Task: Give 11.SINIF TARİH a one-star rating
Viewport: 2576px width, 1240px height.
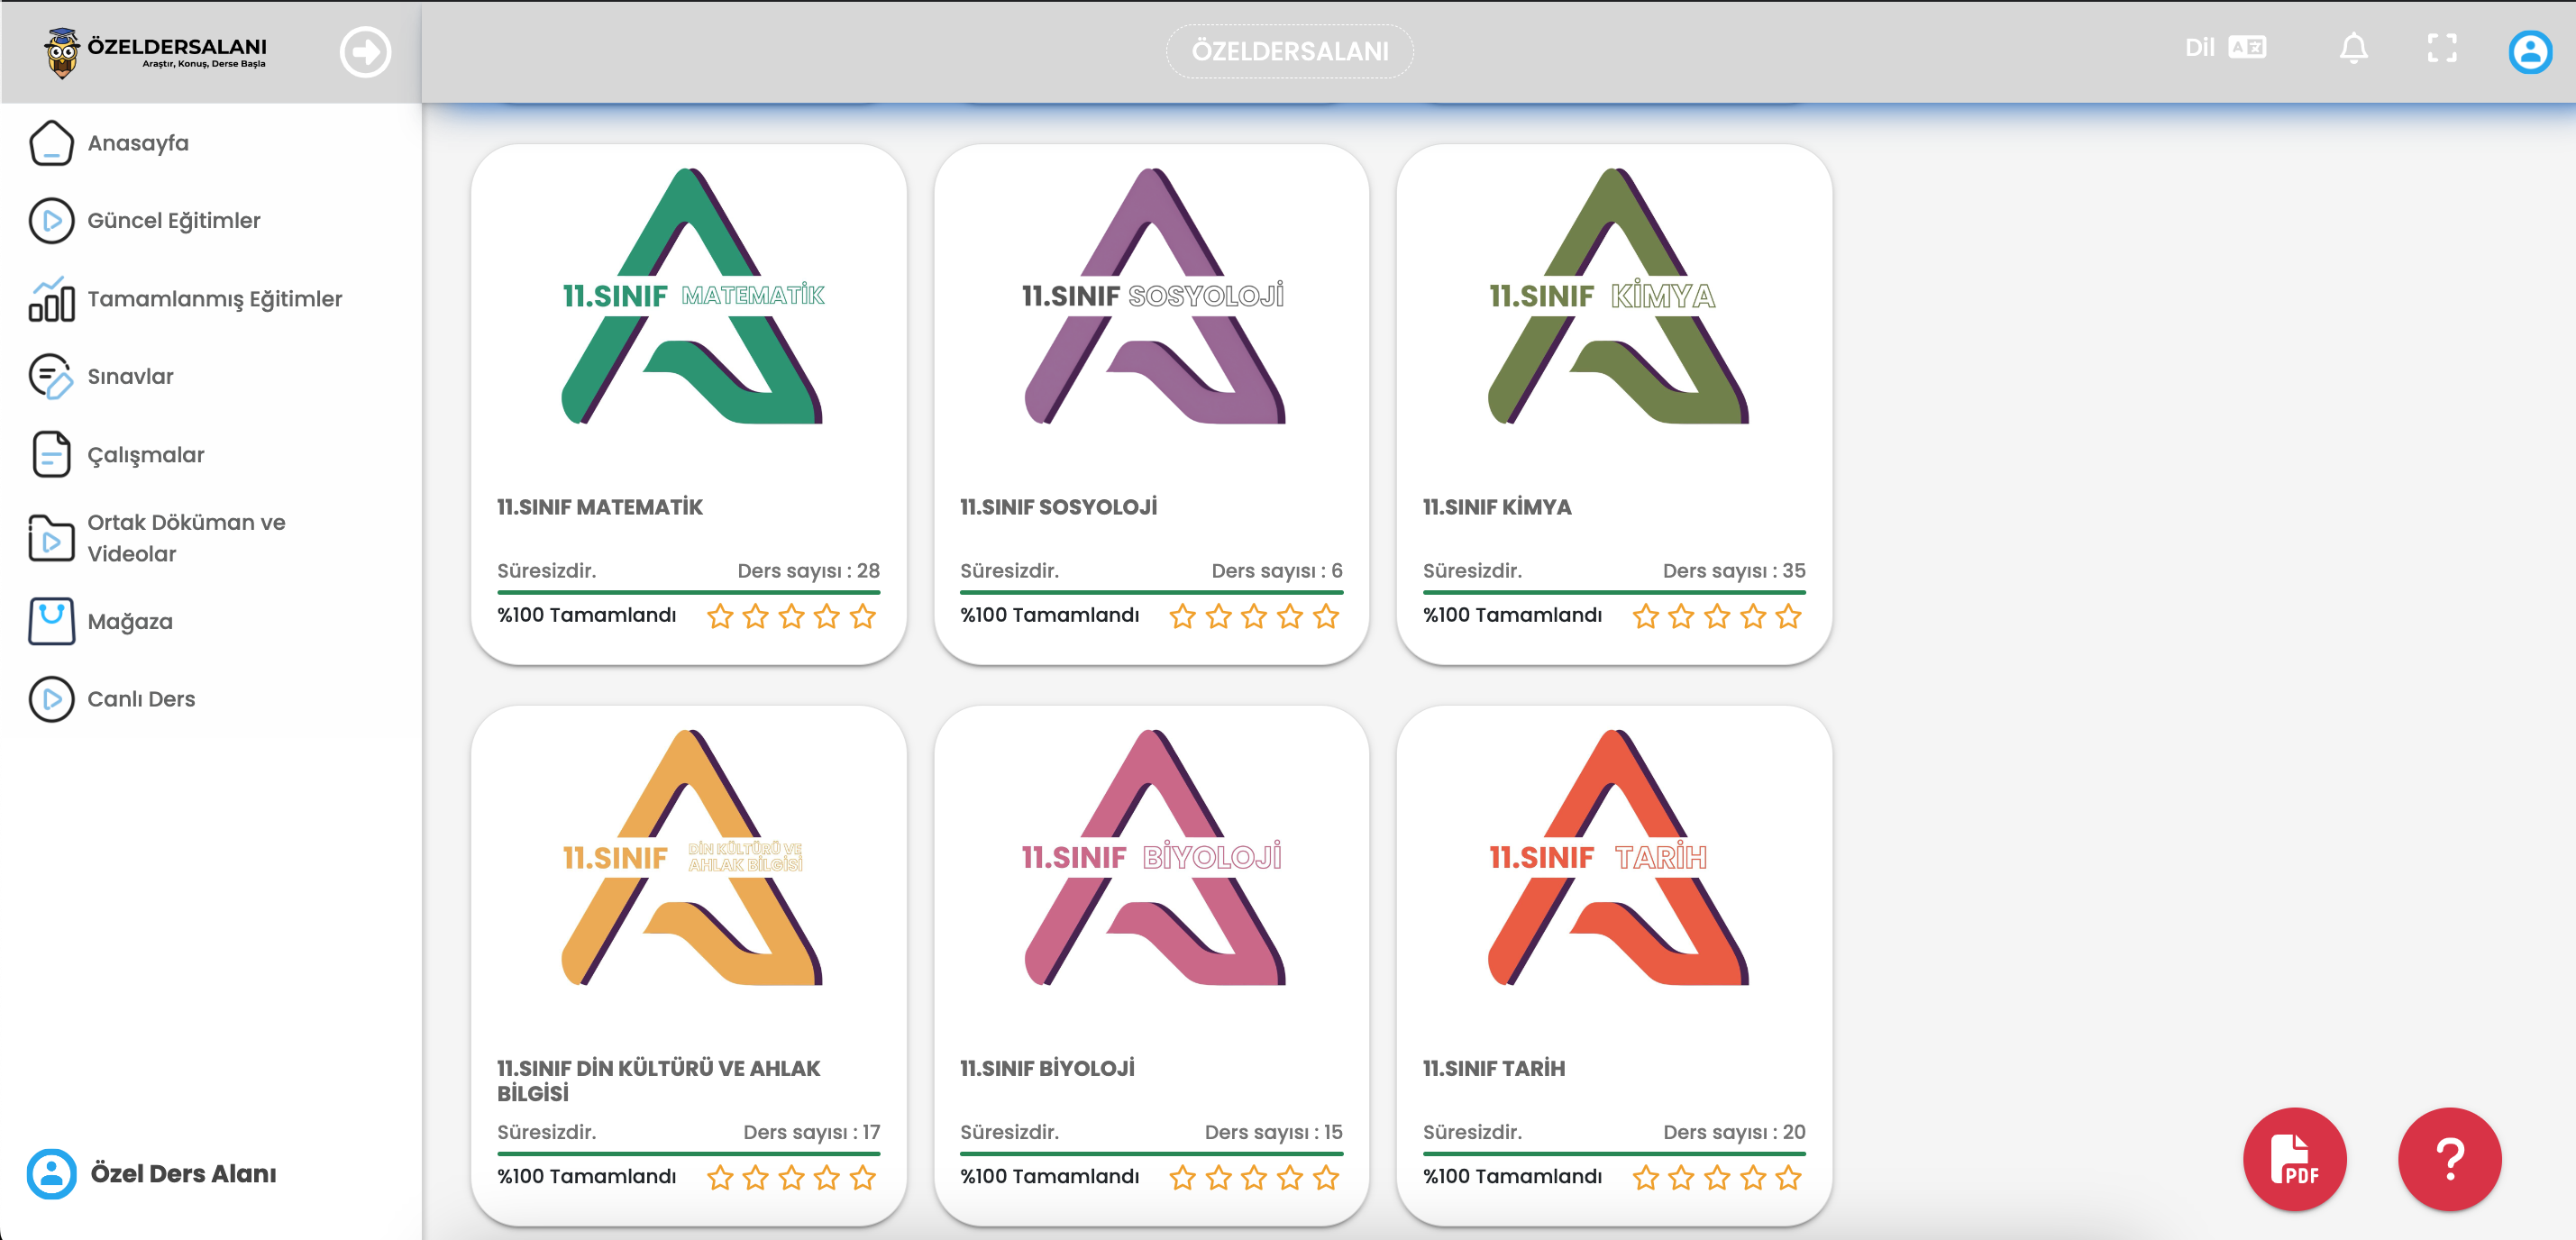Action: [x=1645, y=1177]
